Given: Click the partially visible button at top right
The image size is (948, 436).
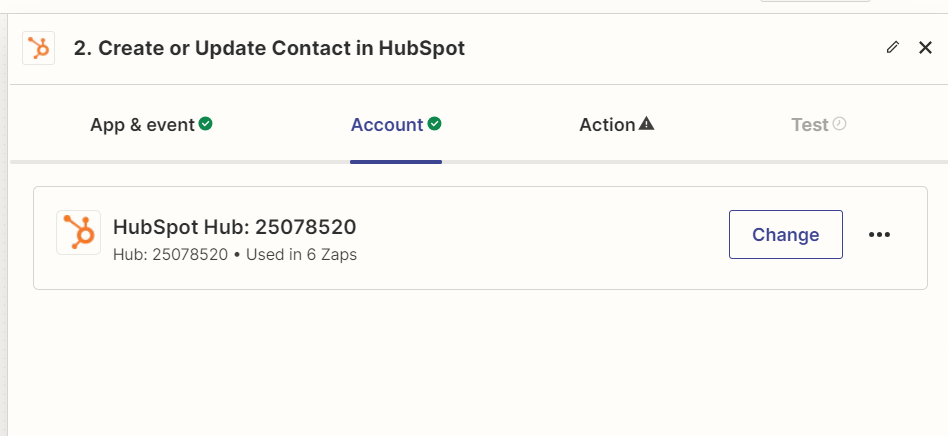Looking at the screenshot, I should (814, 1).
